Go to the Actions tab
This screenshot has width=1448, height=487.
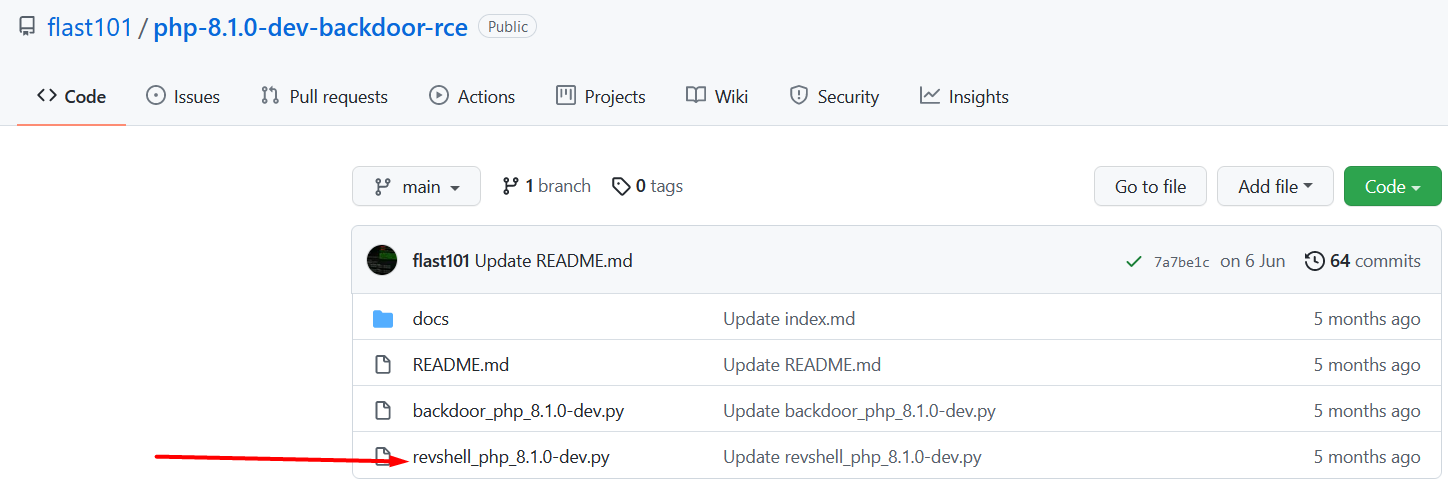click(472, 97)
